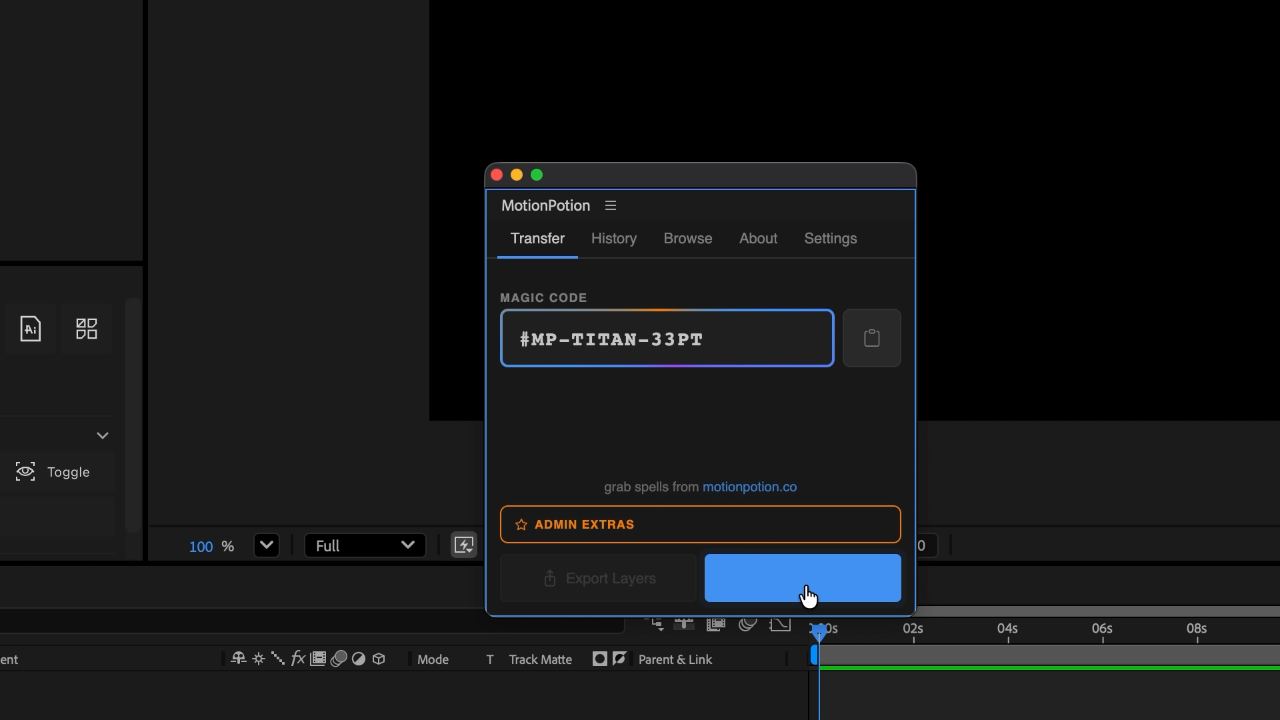Open the MotionPotion hamburger menu

610,206
